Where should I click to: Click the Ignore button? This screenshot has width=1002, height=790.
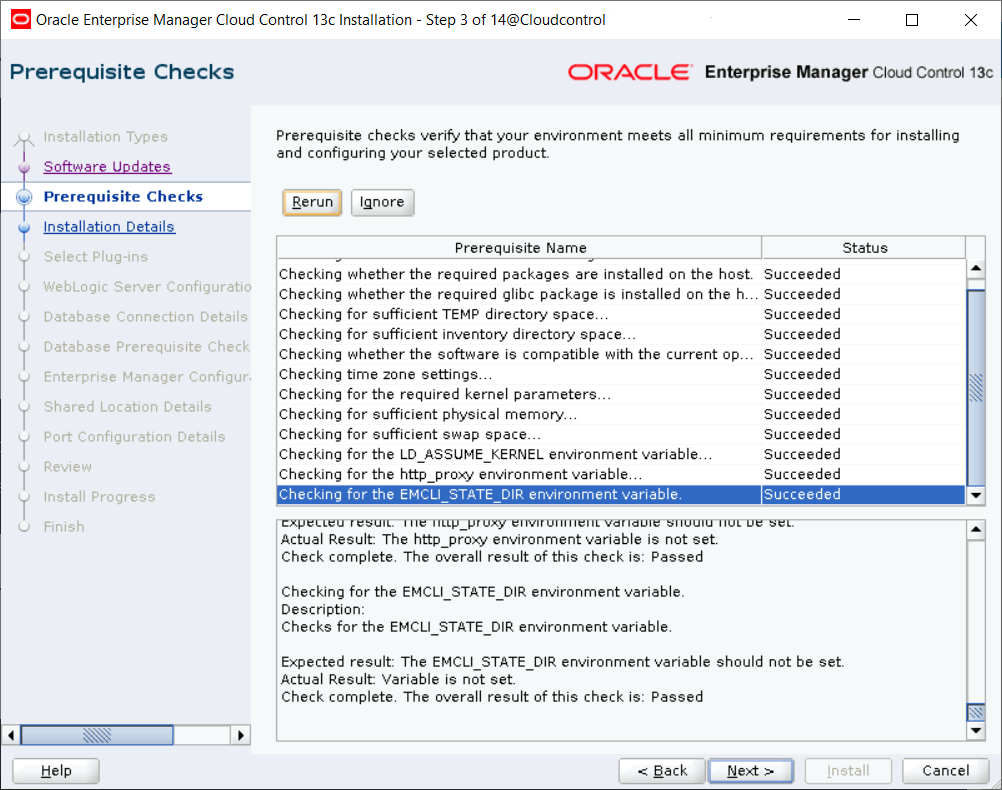coord(382,203)
